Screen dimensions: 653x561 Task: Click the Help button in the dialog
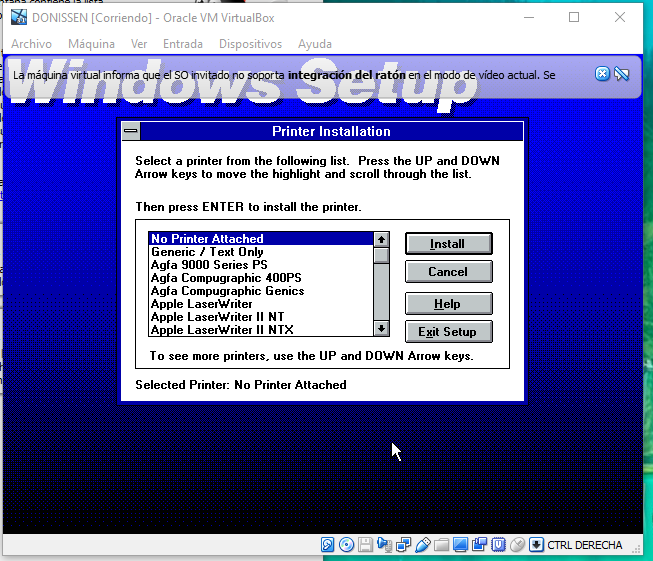pyautogui.click(x=448, y=304)
